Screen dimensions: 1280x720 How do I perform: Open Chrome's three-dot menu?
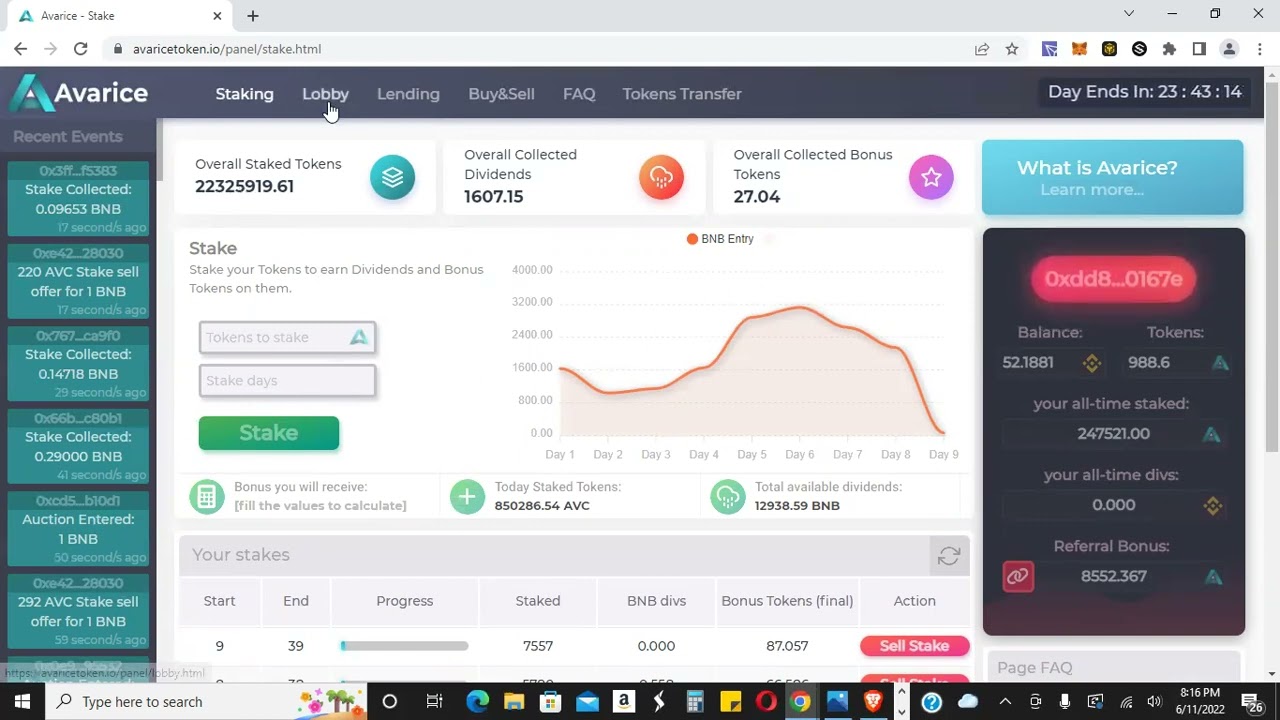[x=1259, y=49]
